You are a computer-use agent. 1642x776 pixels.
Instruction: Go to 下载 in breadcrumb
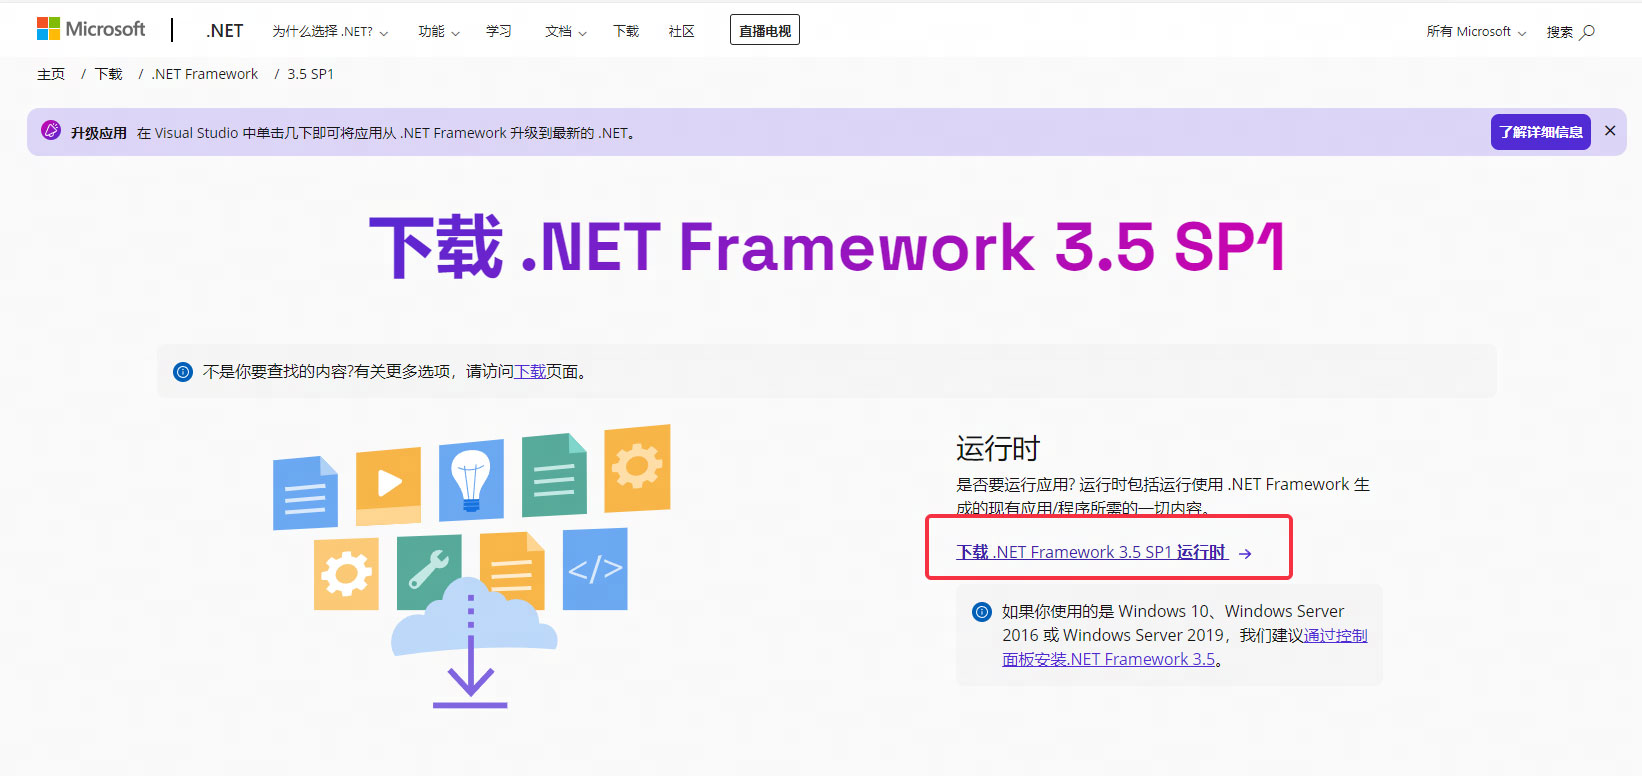[108, 74]
